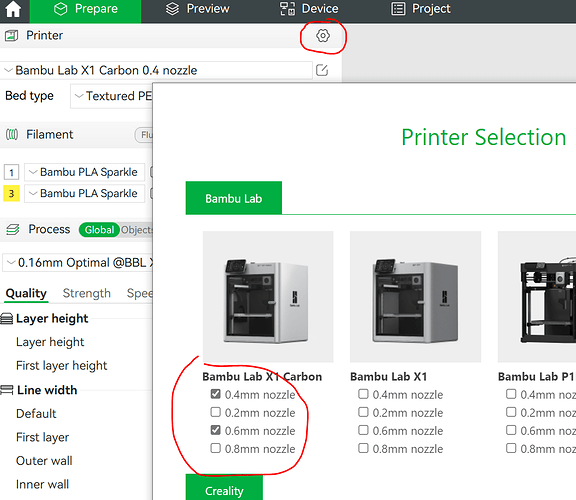576x500 pixels.
Task: Click the Layer height group icon
Action: (x=7, y=319)
